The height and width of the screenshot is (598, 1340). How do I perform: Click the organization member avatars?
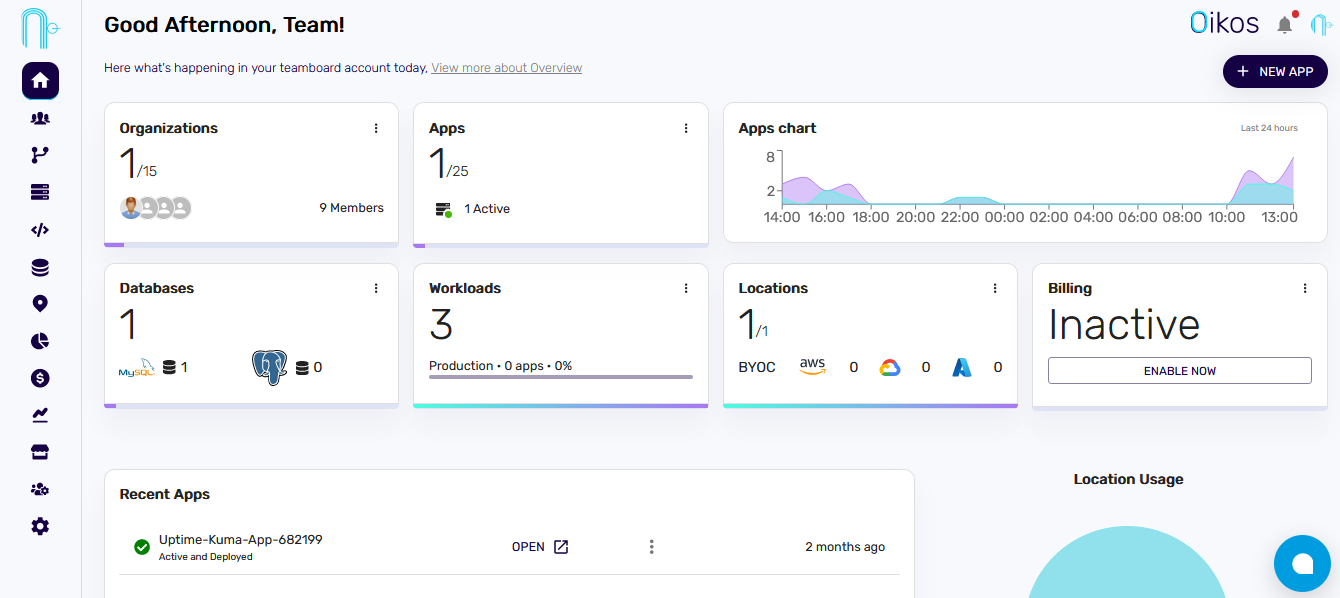coord(155,208)
